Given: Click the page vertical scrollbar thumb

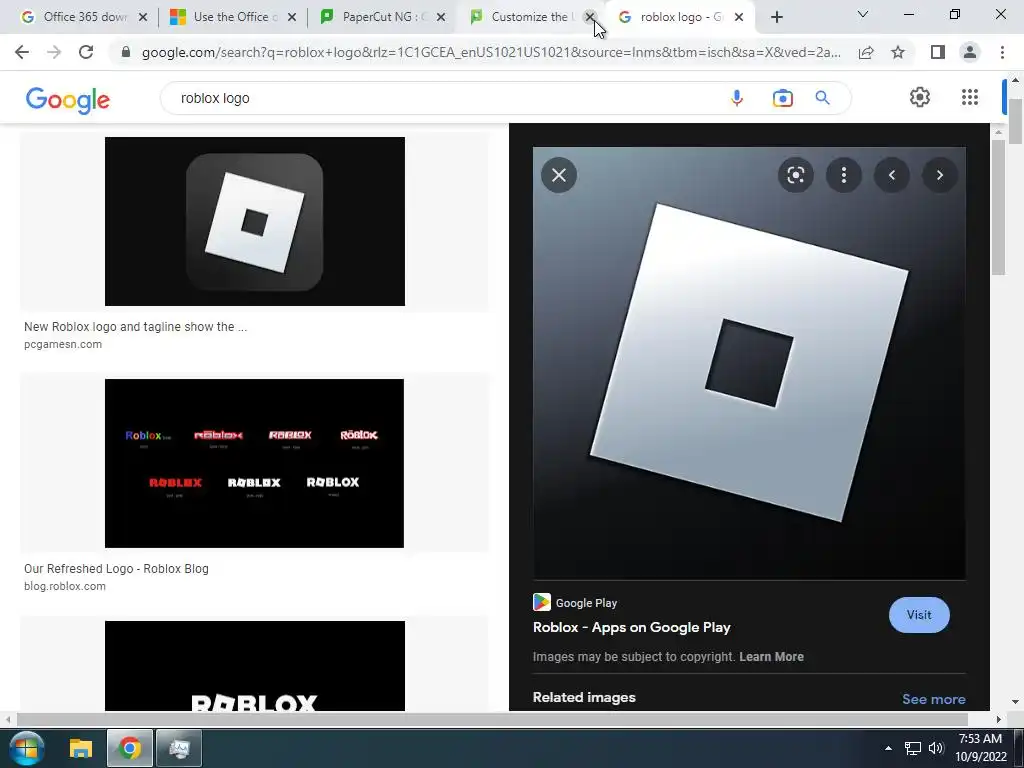Looking at the screenshot, I should pos(1016,121).
